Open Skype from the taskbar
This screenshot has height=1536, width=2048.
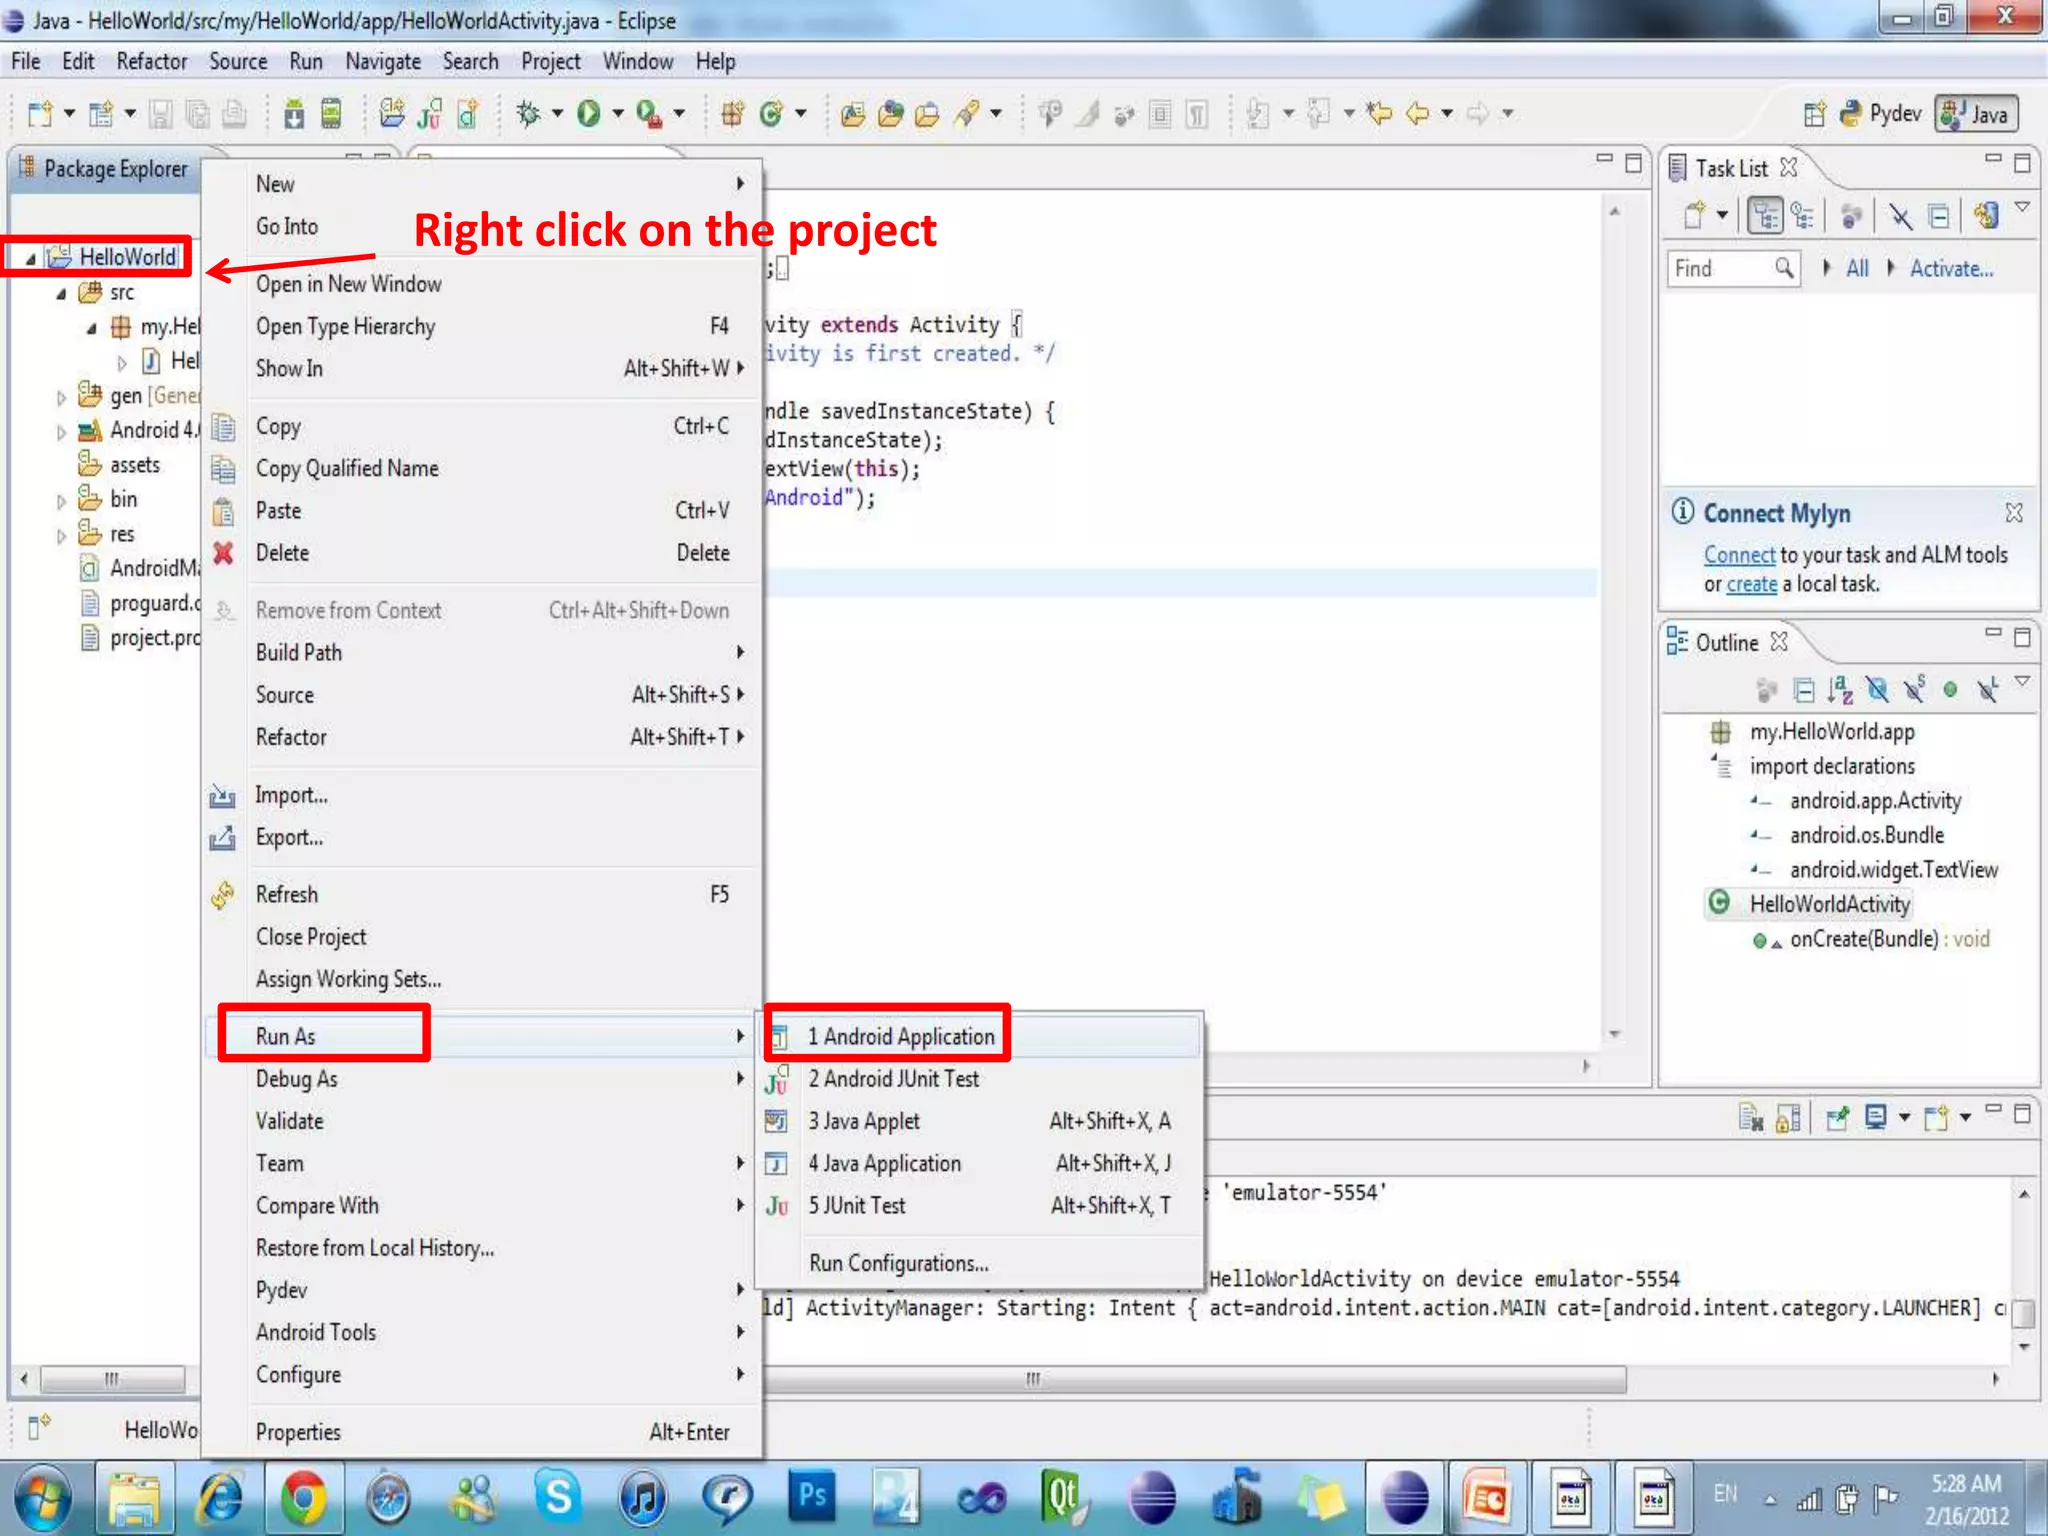pyautogui.click(x=557, y=1498)
